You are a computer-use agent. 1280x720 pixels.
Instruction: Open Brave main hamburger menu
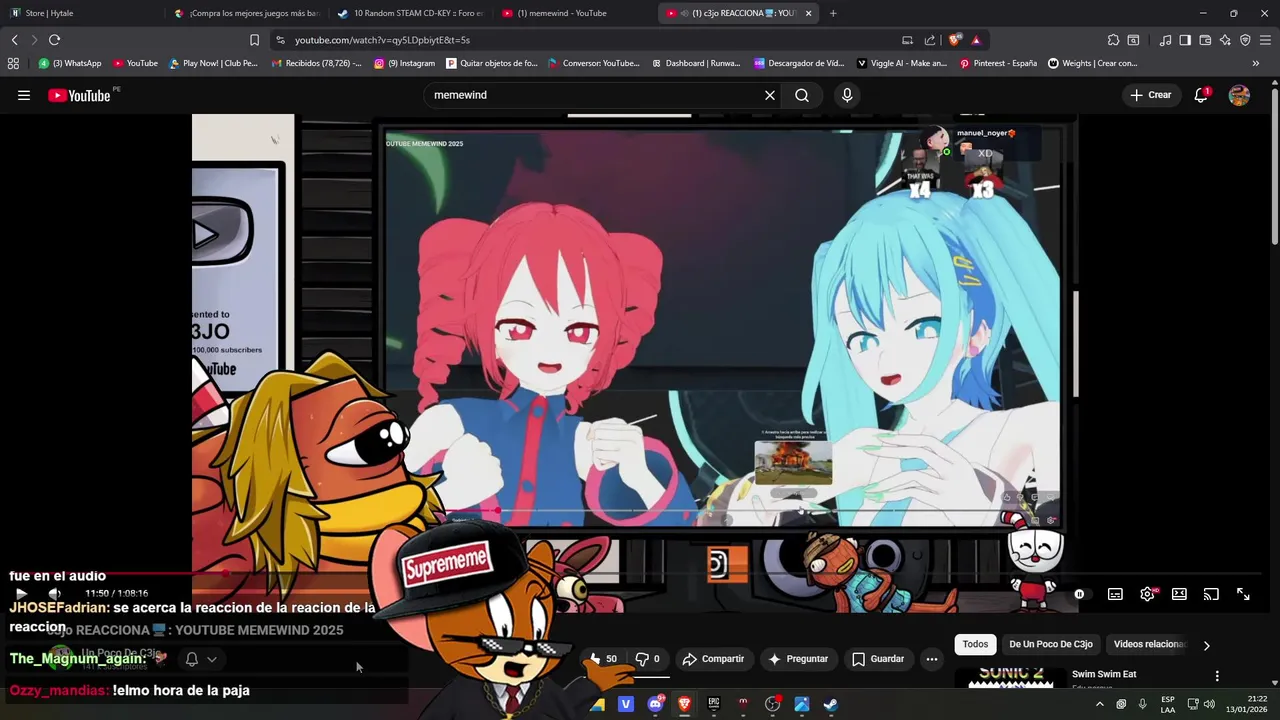click(1265, 40)
